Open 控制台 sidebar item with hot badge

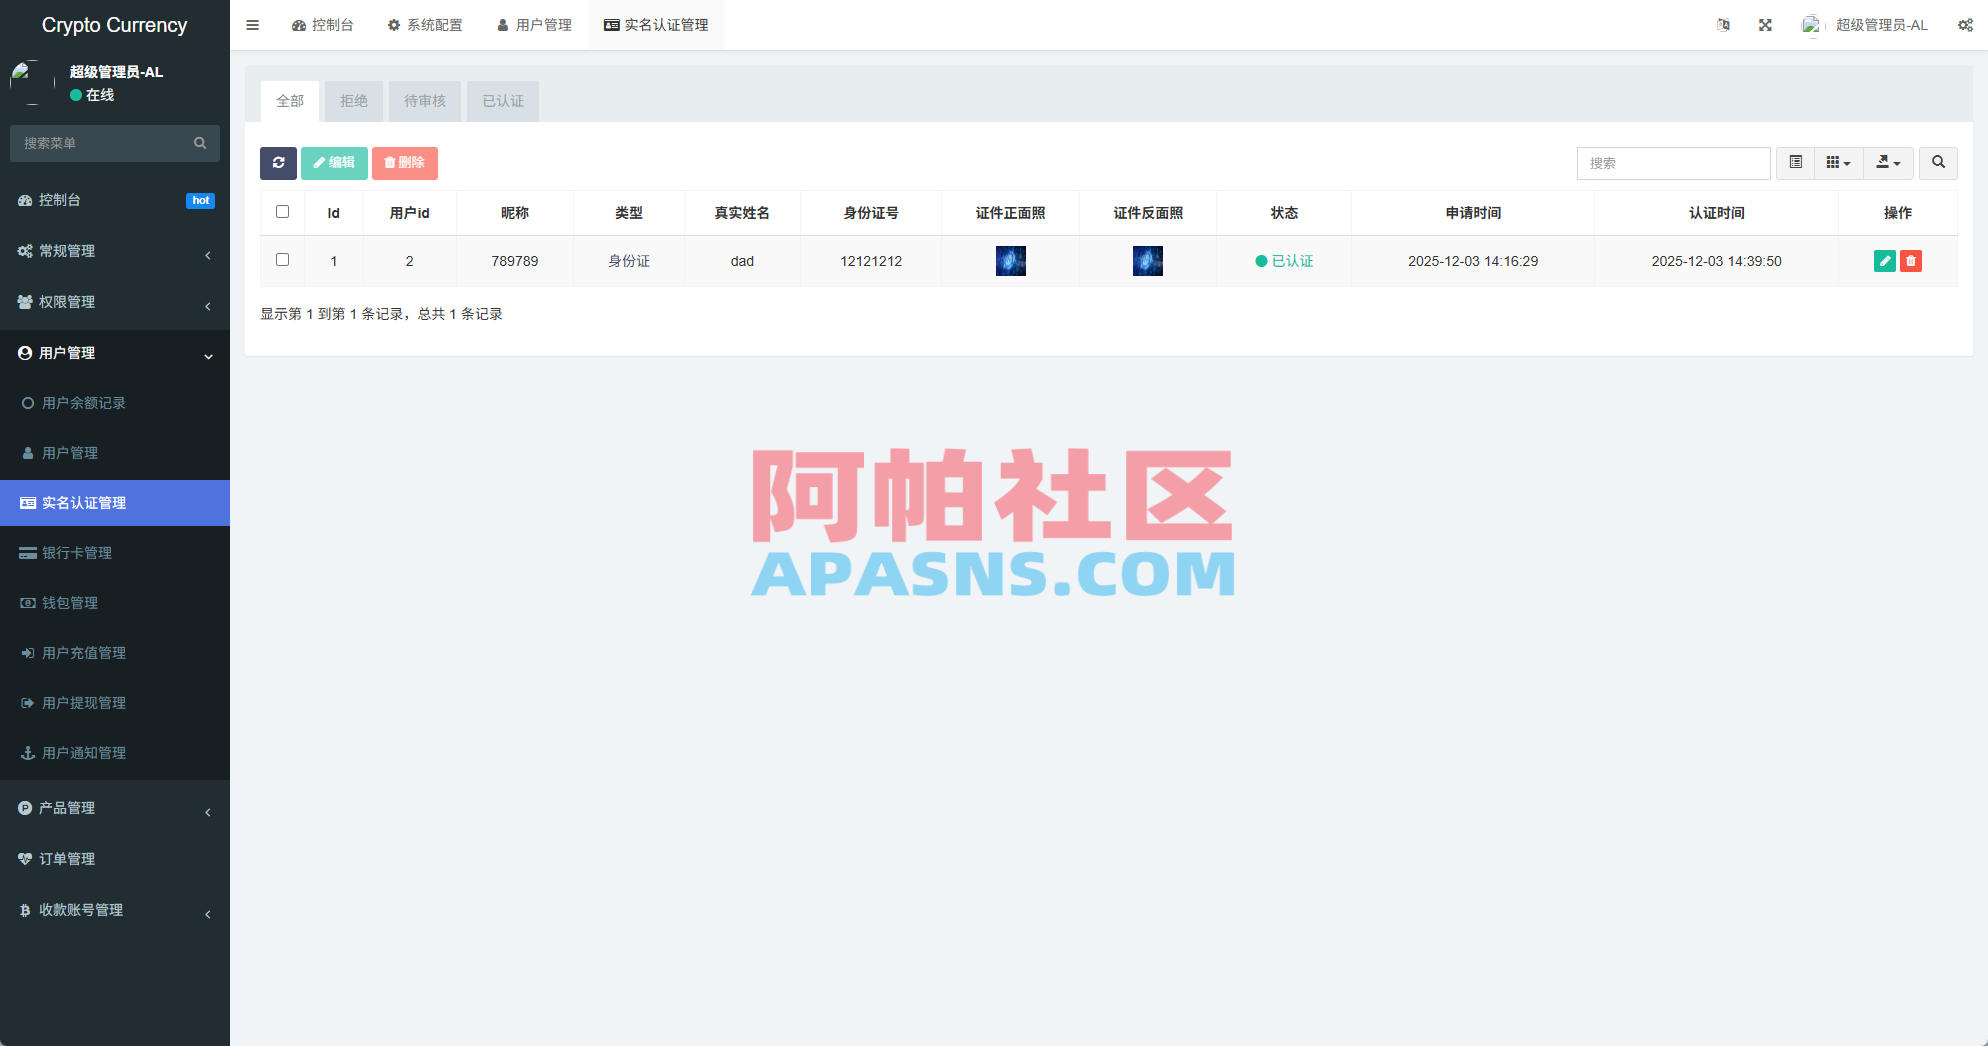point(115,200)
